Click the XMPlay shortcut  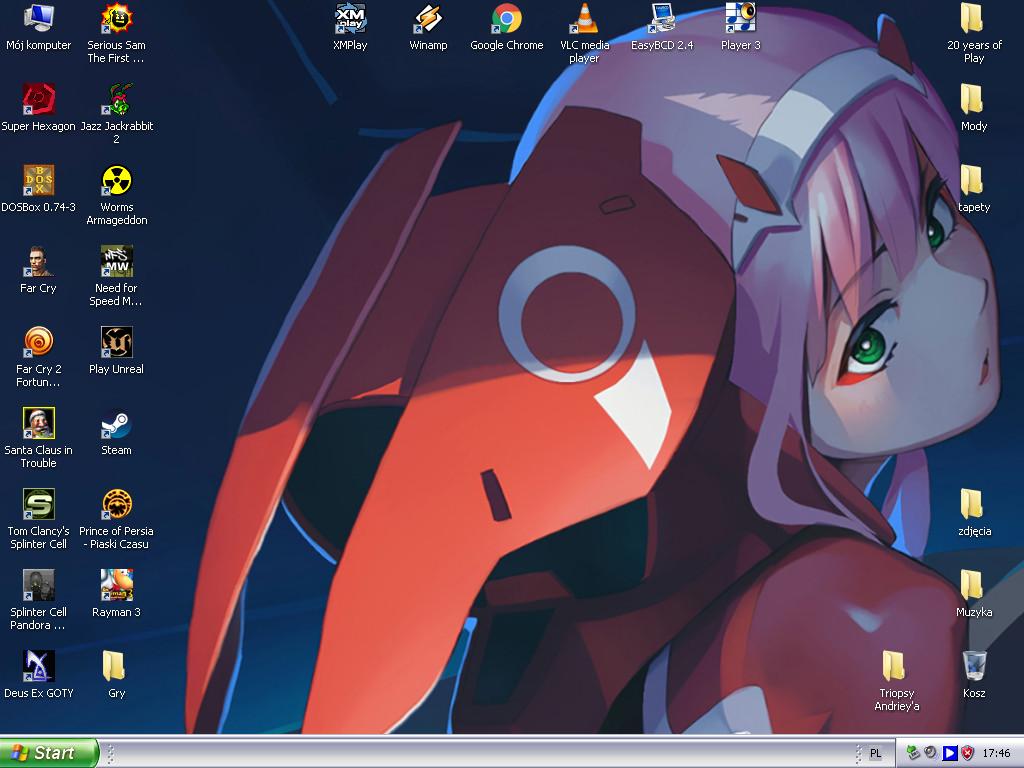tap(351, 18)
